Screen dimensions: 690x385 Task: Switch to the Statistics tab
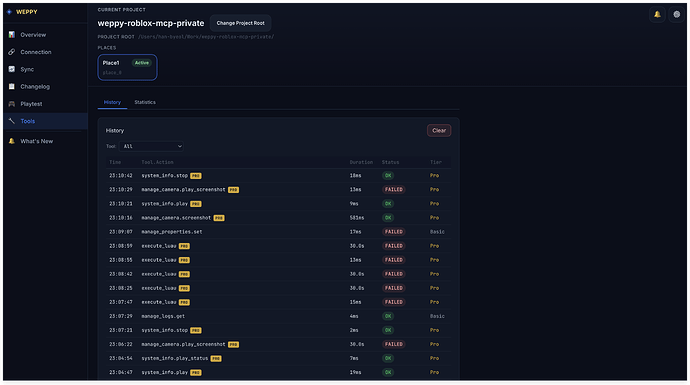point(145,102)
